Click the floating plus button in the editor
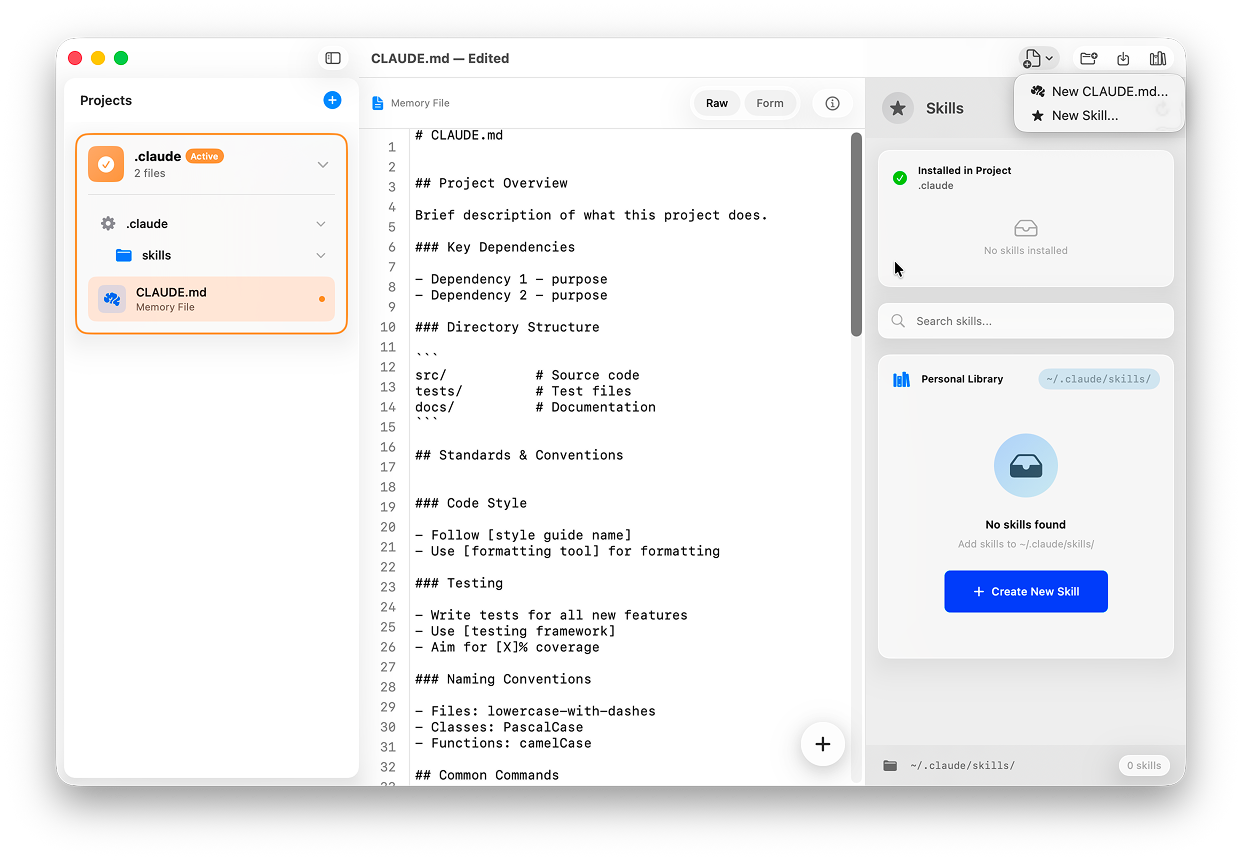1242x860 pixels. coord(822,744)
